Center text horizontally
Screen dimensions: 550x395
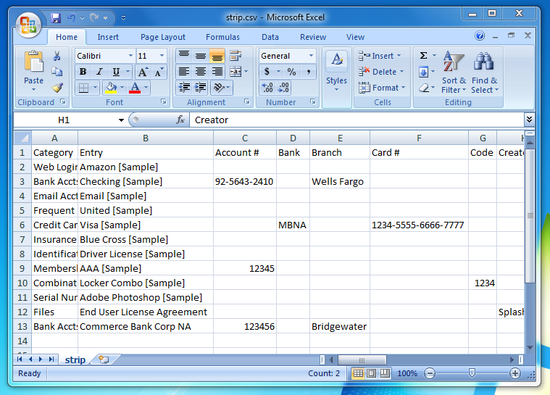point(201,72)
